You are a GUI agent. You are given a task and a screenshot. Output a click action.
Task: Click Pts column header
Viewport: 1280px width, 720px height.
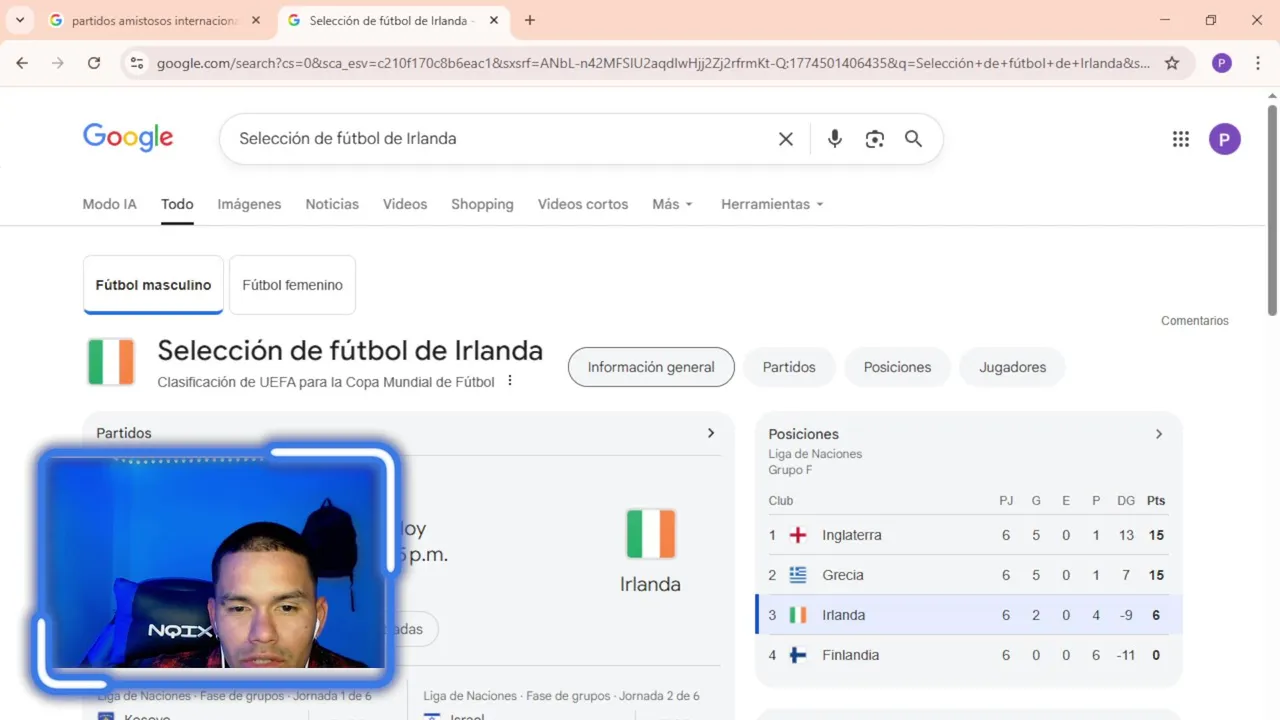1156,501
